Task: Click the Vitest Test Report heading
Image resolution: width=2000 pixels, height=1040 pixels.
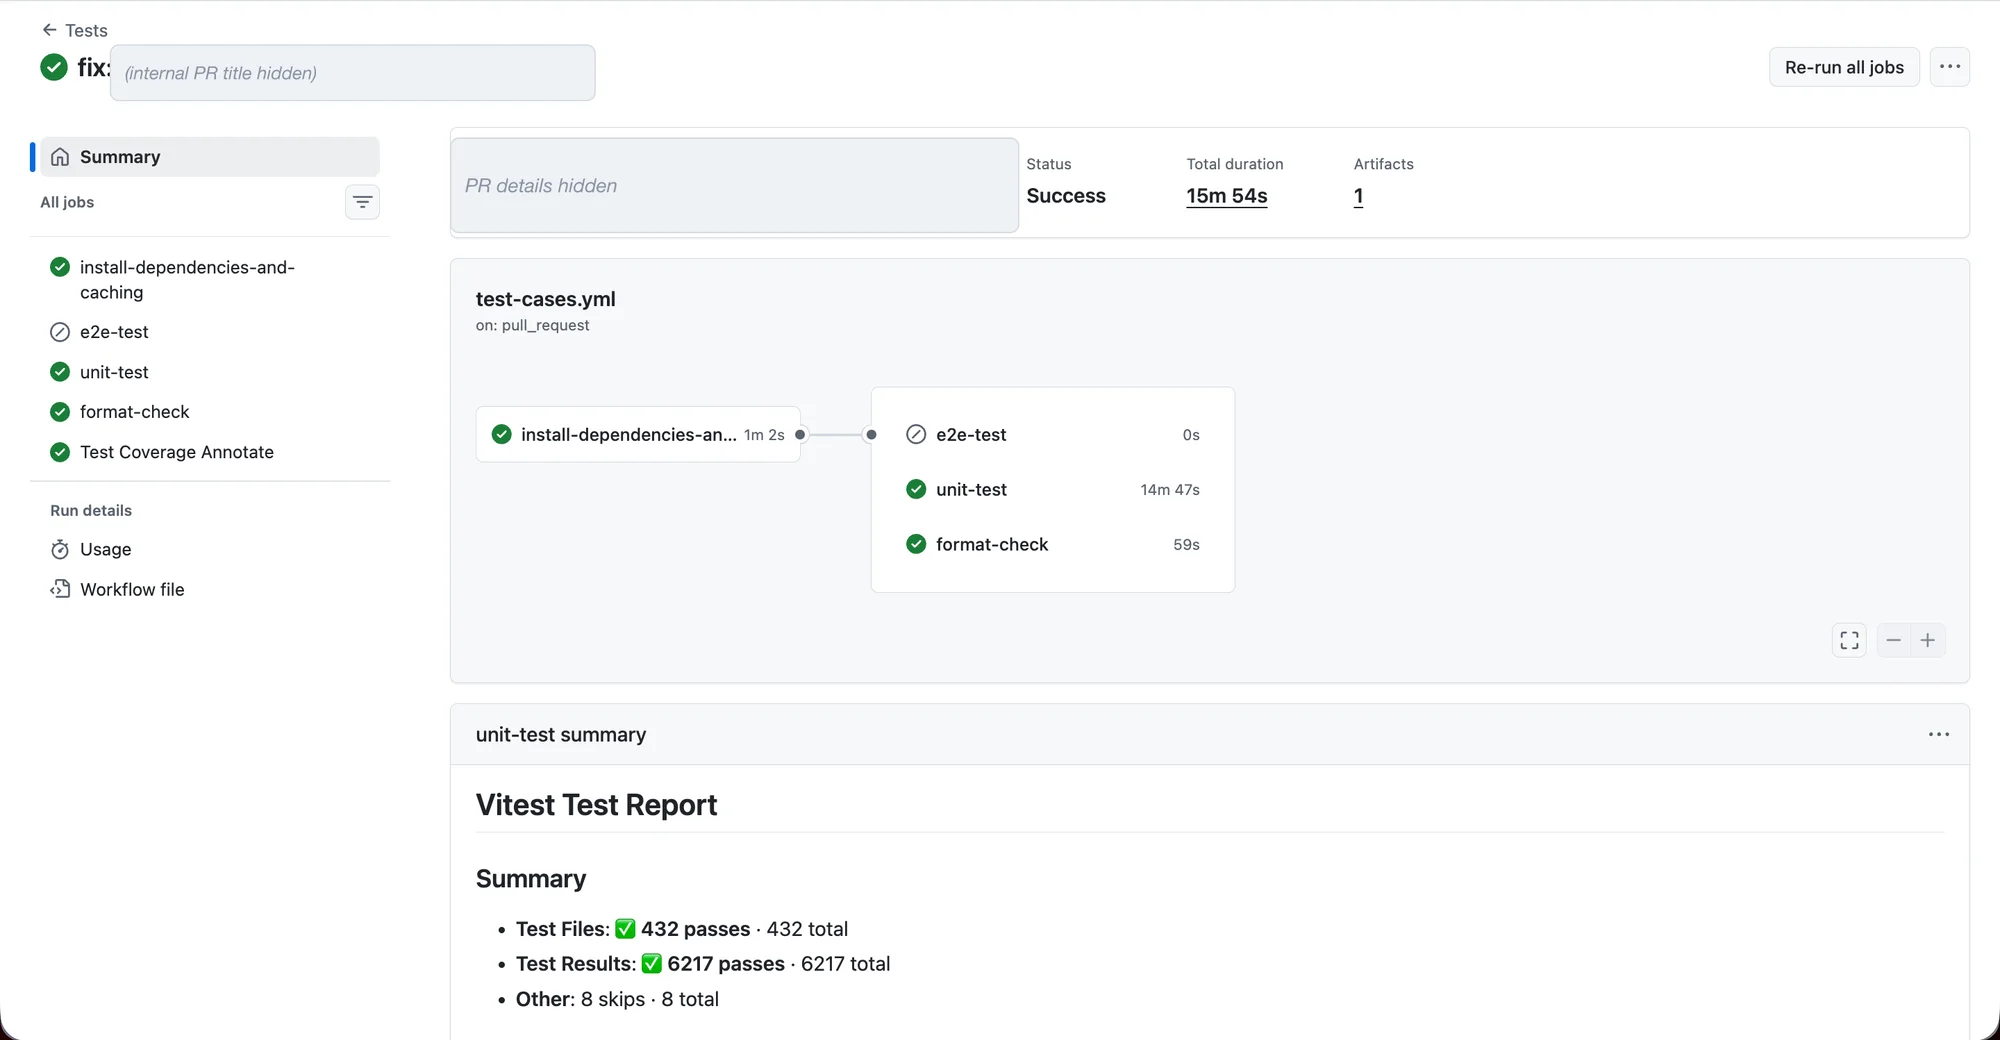Action: [596, 805]
